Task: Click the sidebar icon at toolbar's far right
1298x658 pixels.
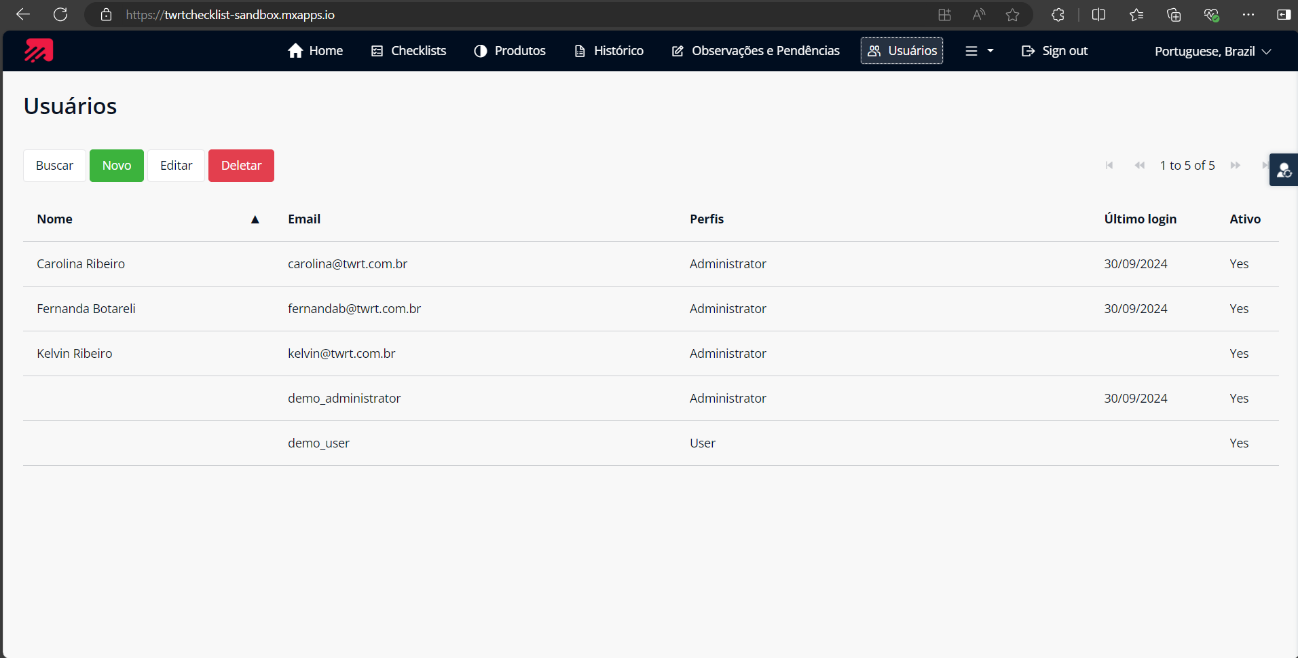Action: [x=1284, y=15]
